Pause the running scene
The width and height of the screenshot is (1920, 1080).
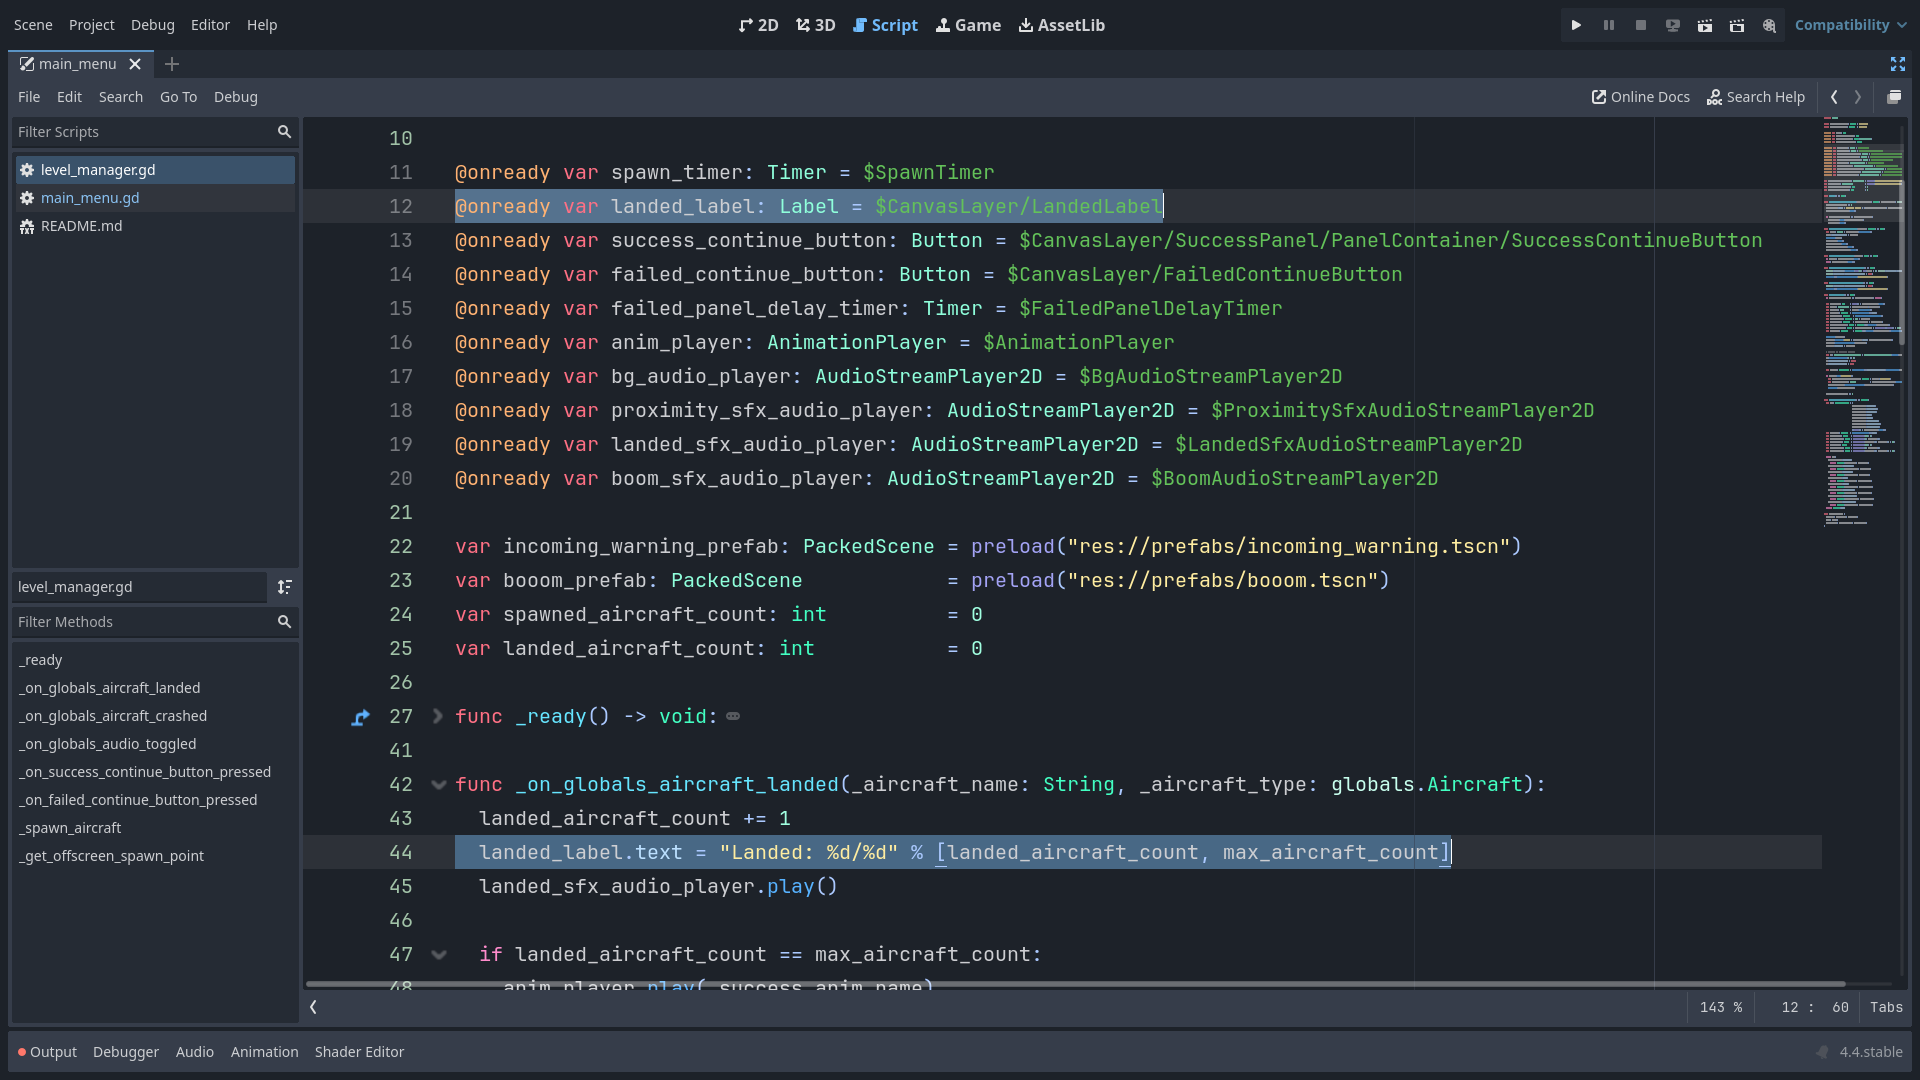[1608, 25]
